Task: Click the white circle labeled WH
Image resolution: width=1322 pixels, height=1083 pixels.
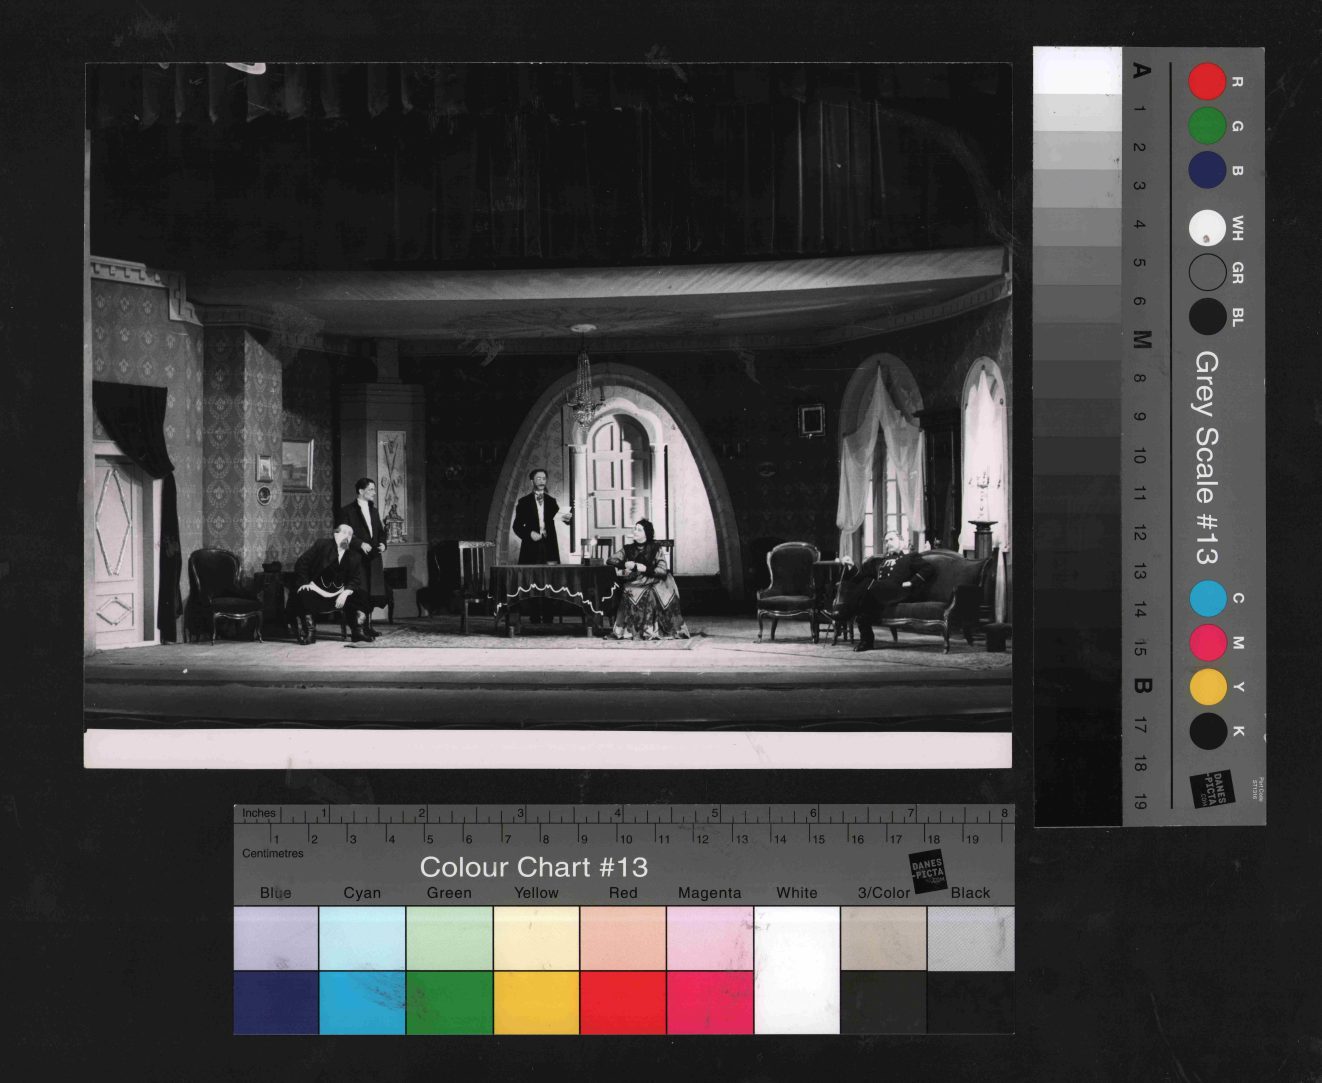Action: [x=1207, y=228]
